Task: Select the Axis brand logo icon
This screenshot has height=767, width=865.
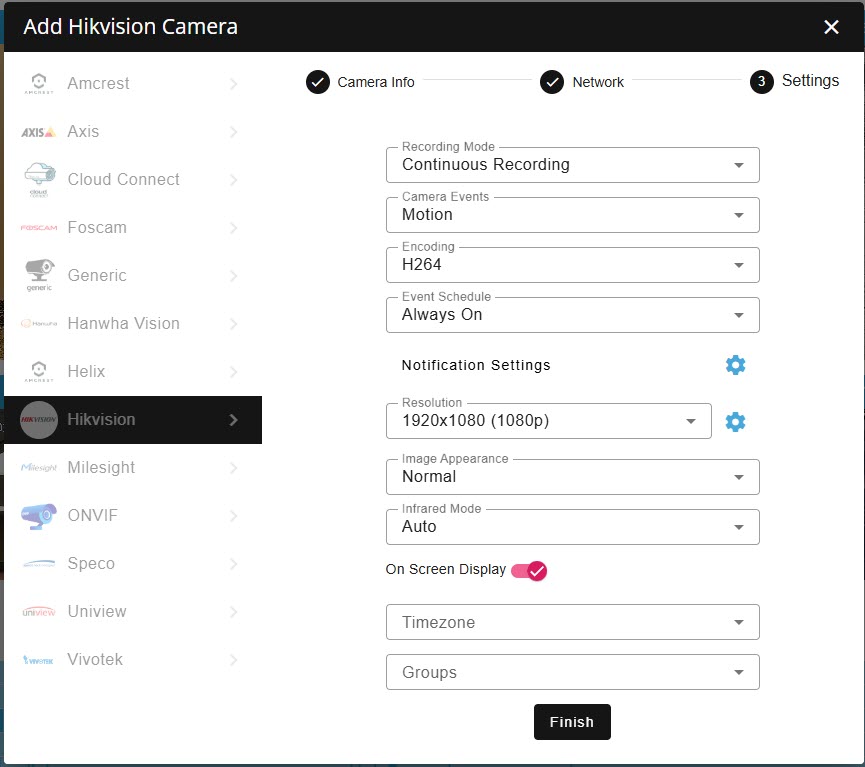Action: [39, 132]
